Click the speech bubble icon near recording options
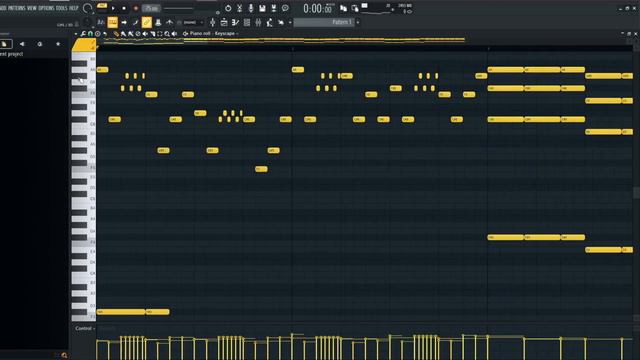The width and height of the screenshot is (640, 360). click(x=285, y=8)
